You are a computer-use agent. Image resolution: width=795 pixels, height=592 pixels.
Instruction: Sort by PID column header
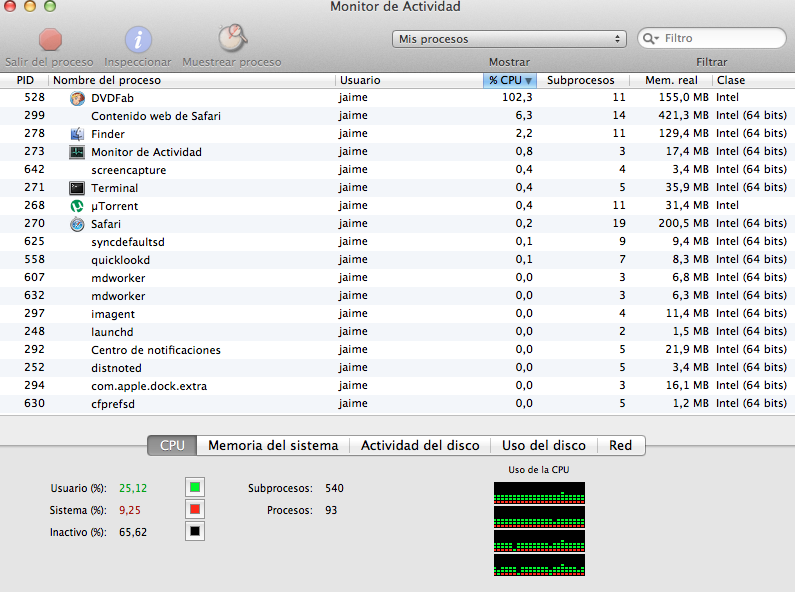coord(24,80)
